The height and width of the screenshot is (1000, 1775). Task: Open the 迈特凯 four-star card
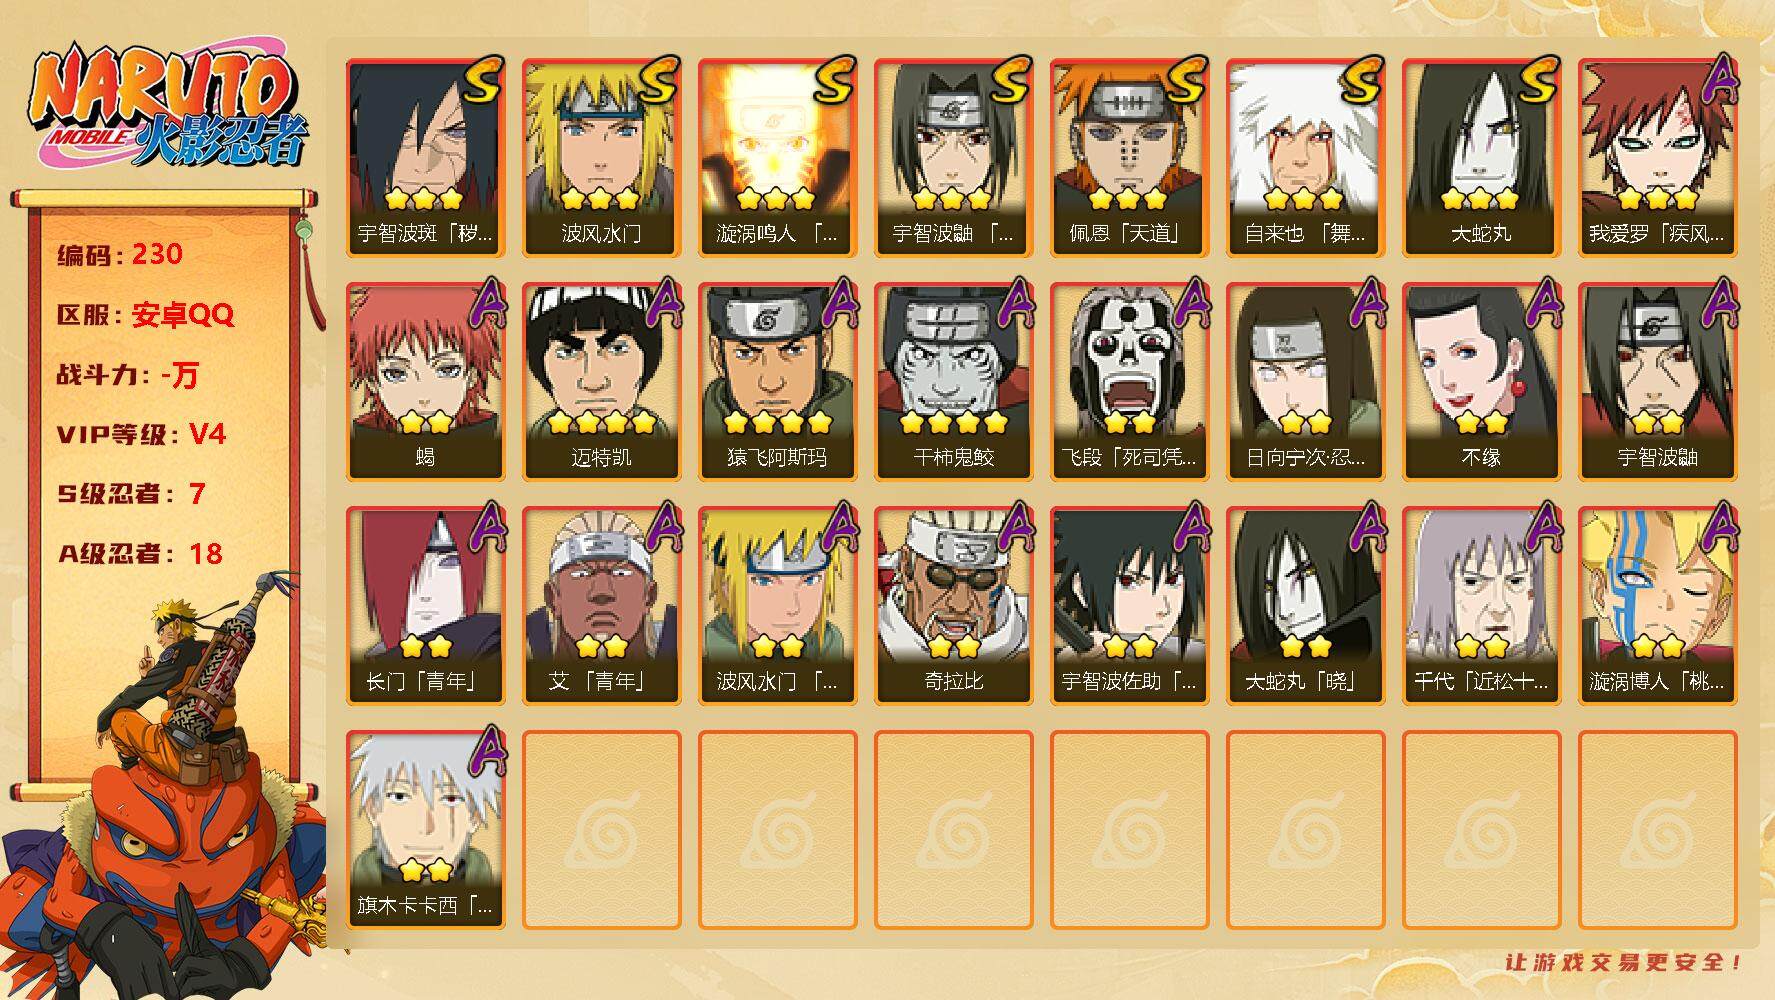601,381
